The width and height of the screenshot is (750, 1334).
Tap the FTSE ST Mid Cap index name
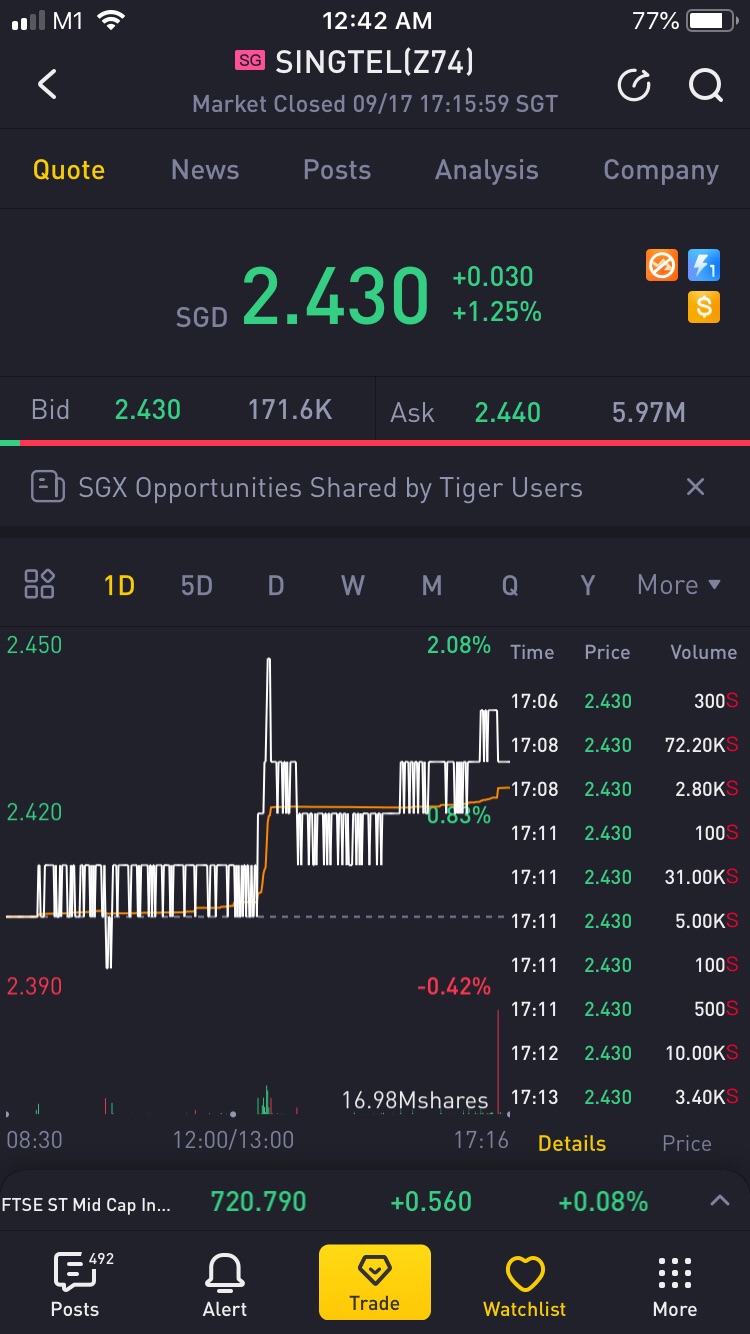(86, 1204)
